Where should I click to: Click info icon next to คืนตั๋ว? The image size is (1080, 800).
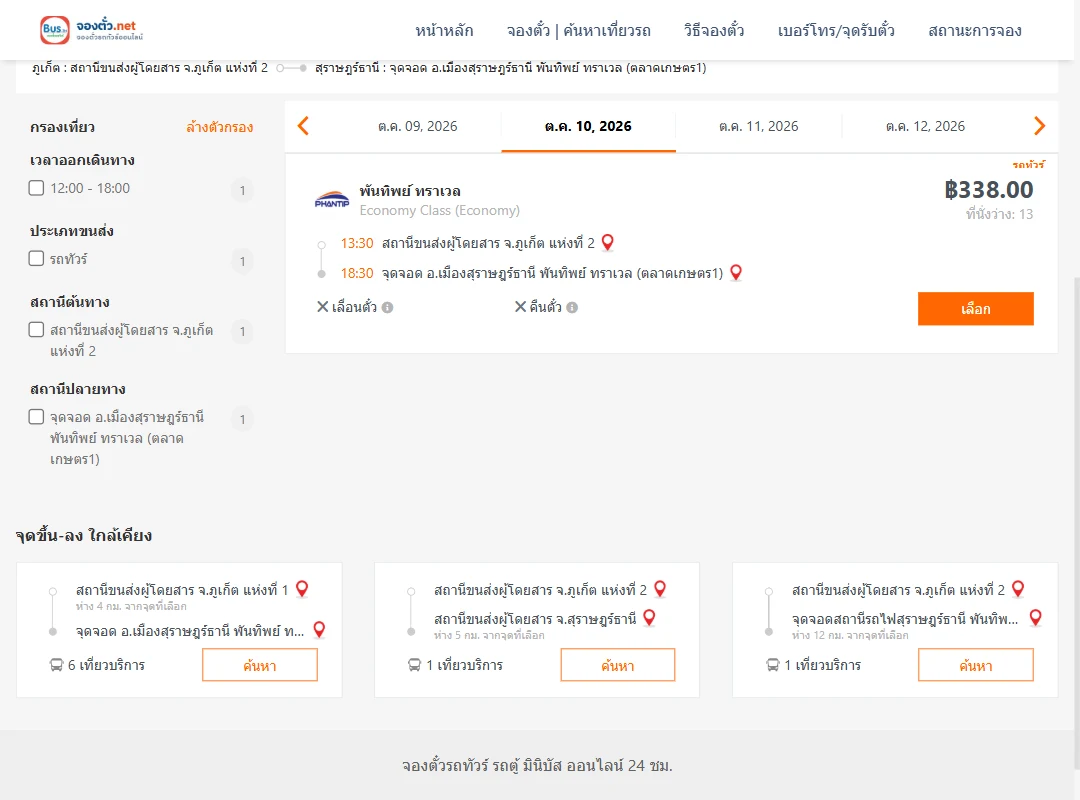572,307
